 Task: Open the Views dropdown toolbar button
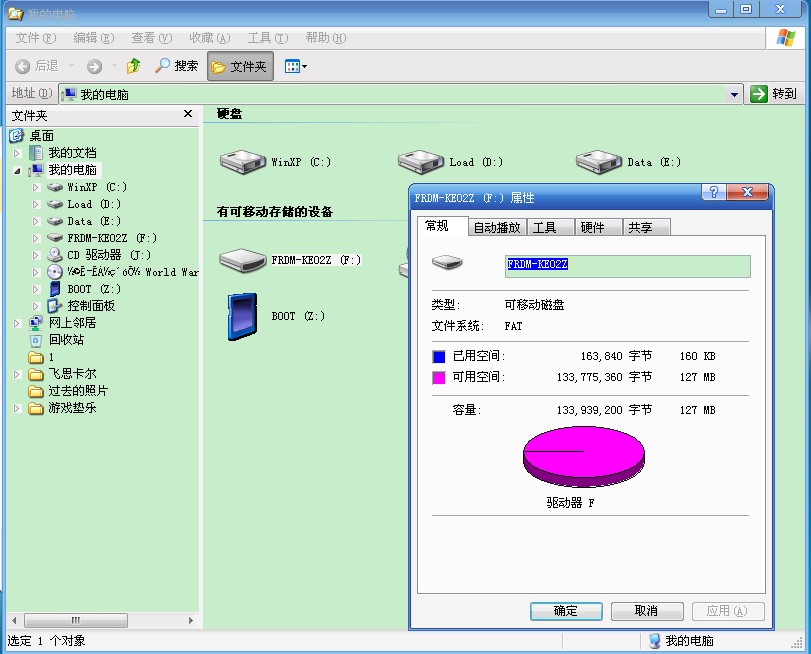[296, 66]
